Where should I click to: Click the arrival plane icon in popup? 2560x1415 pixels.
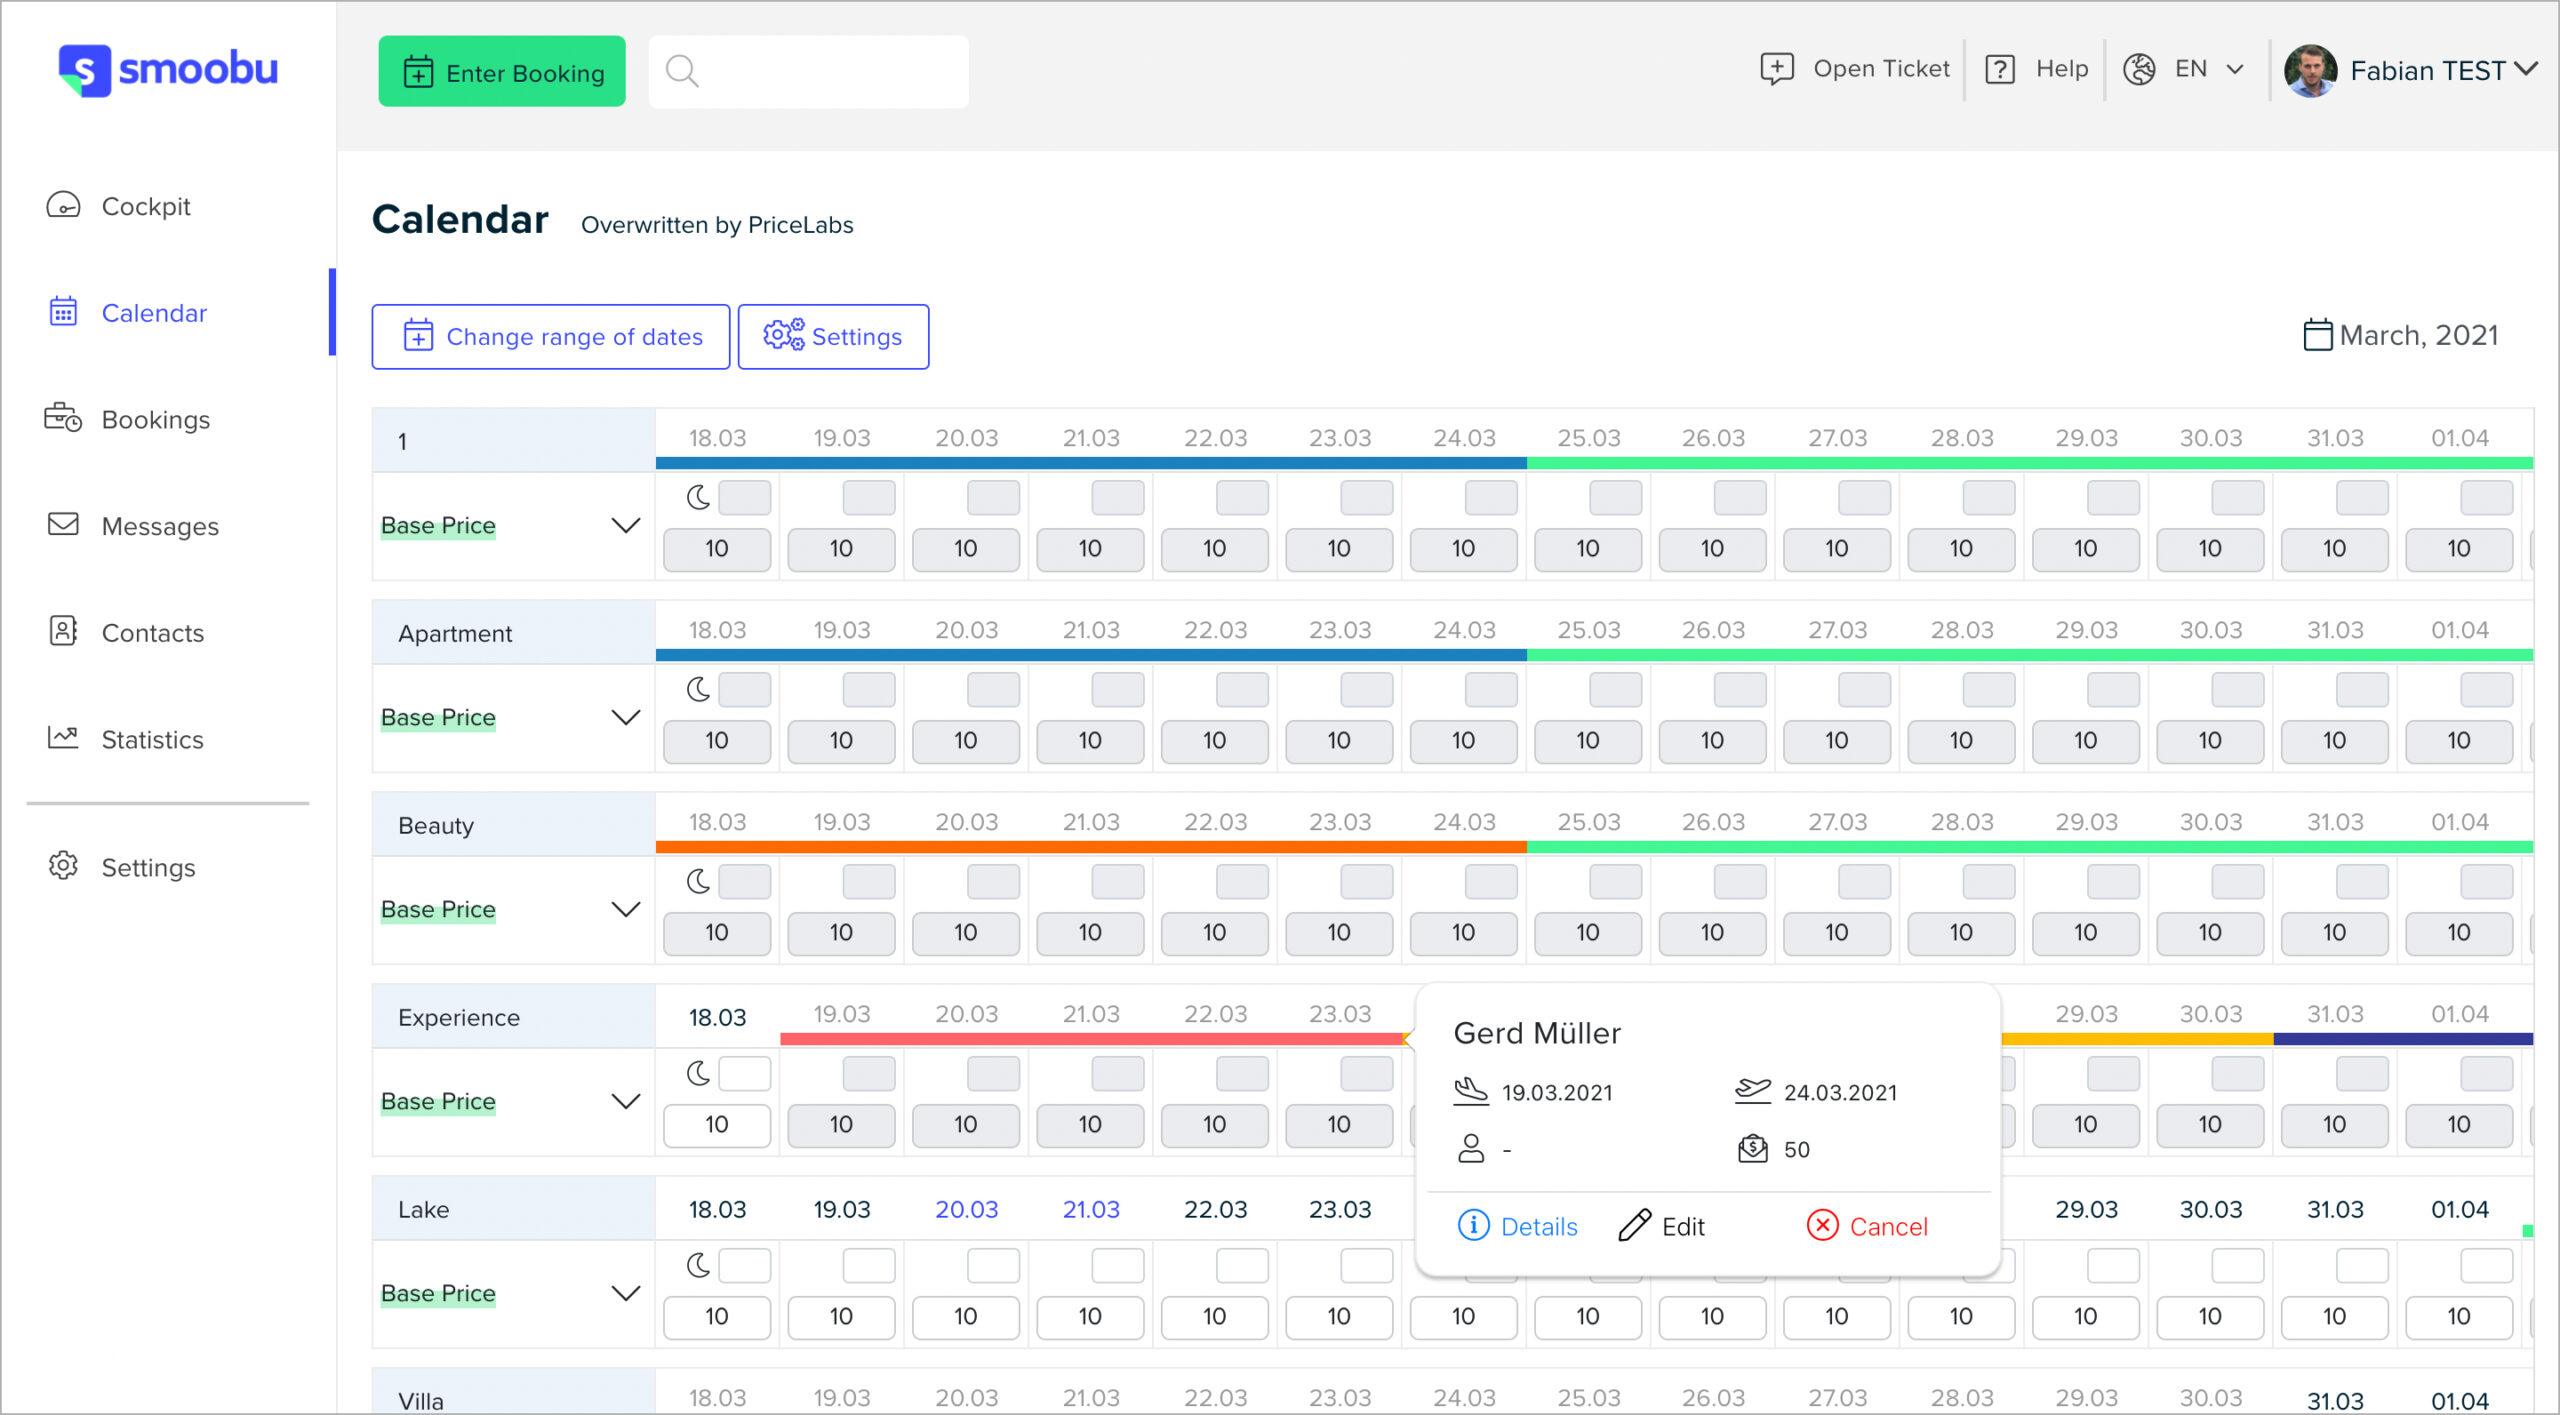coord(1471,1091)
